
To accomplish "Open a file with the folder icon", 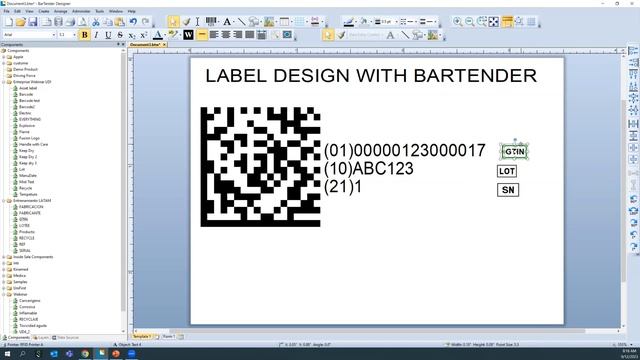I will [21, 22].
